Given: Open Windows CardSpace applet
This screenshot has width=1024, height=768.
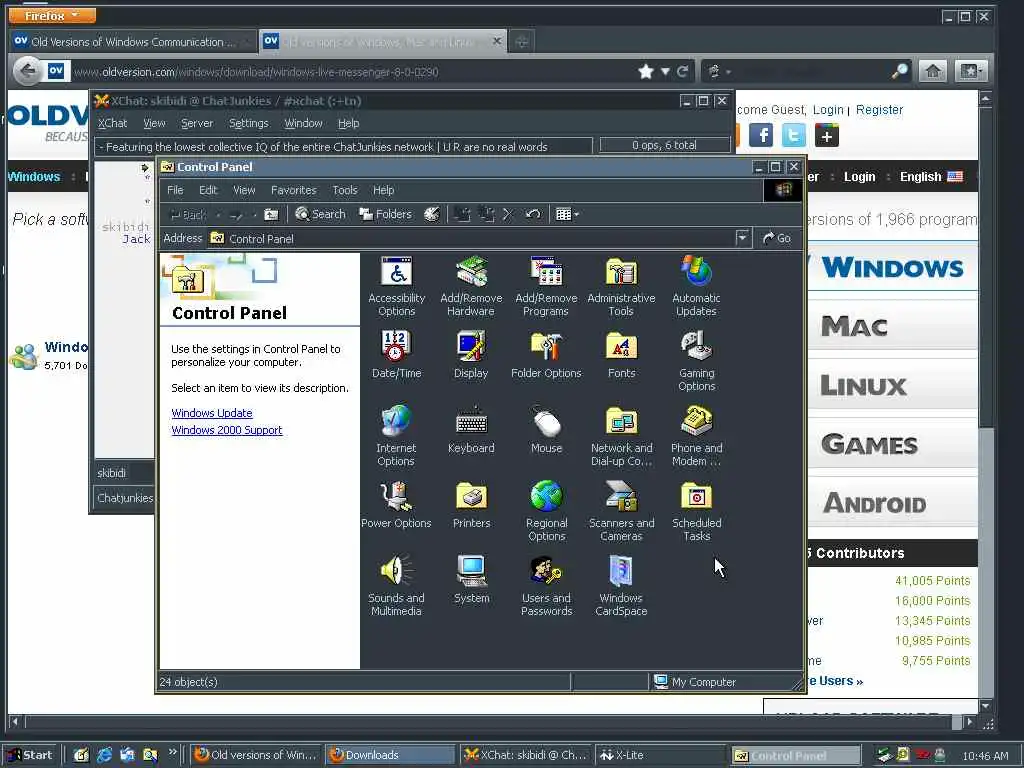Looking at the screenshot, I should [x=621, y=585].
